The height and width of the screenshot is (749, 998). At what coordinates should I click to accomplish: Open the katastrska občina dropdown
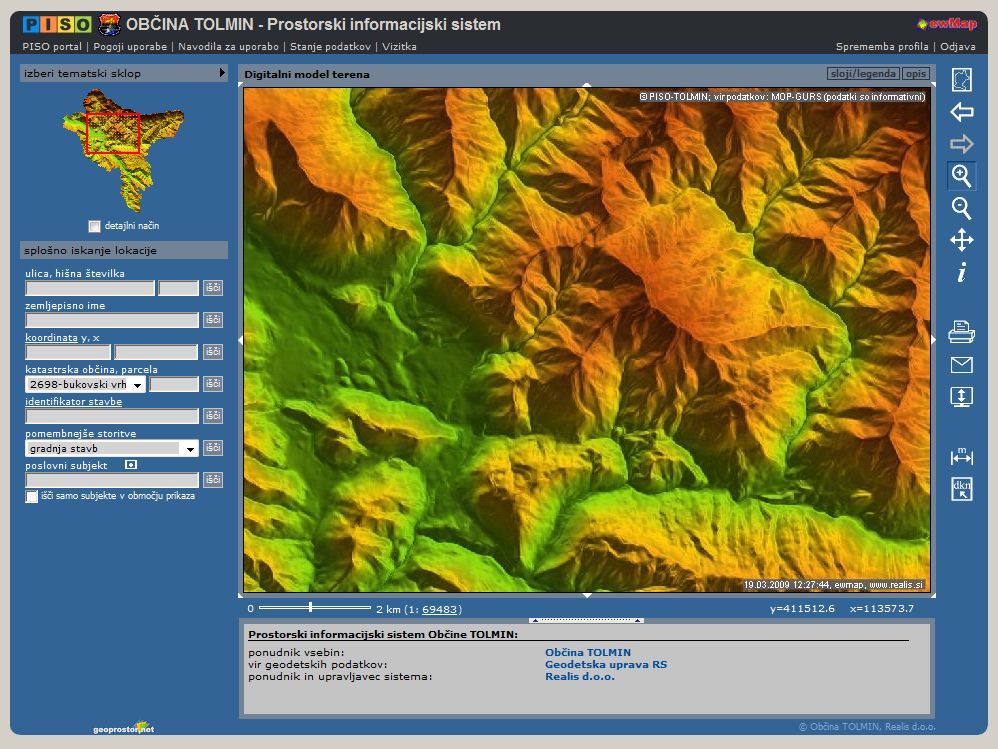click(x=136, y=384)
